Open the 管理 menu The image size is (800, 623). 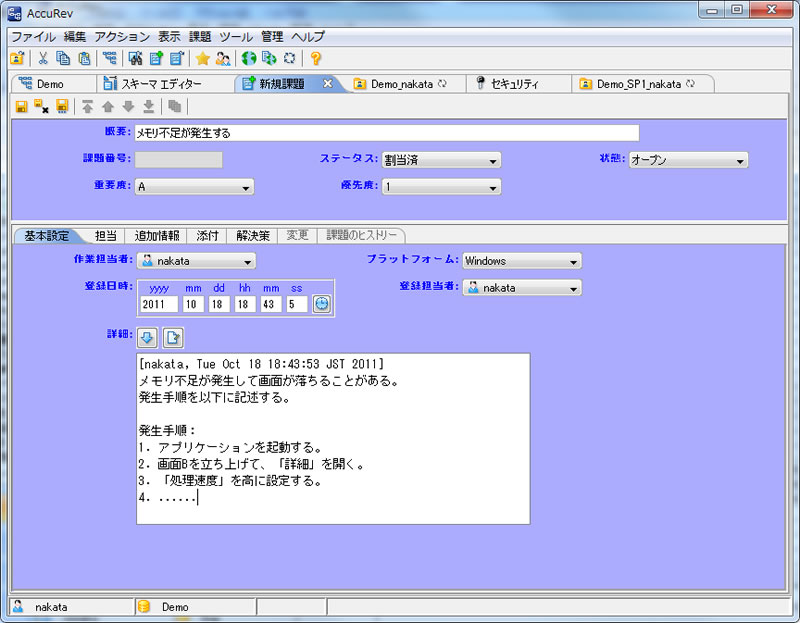(272, 37)
